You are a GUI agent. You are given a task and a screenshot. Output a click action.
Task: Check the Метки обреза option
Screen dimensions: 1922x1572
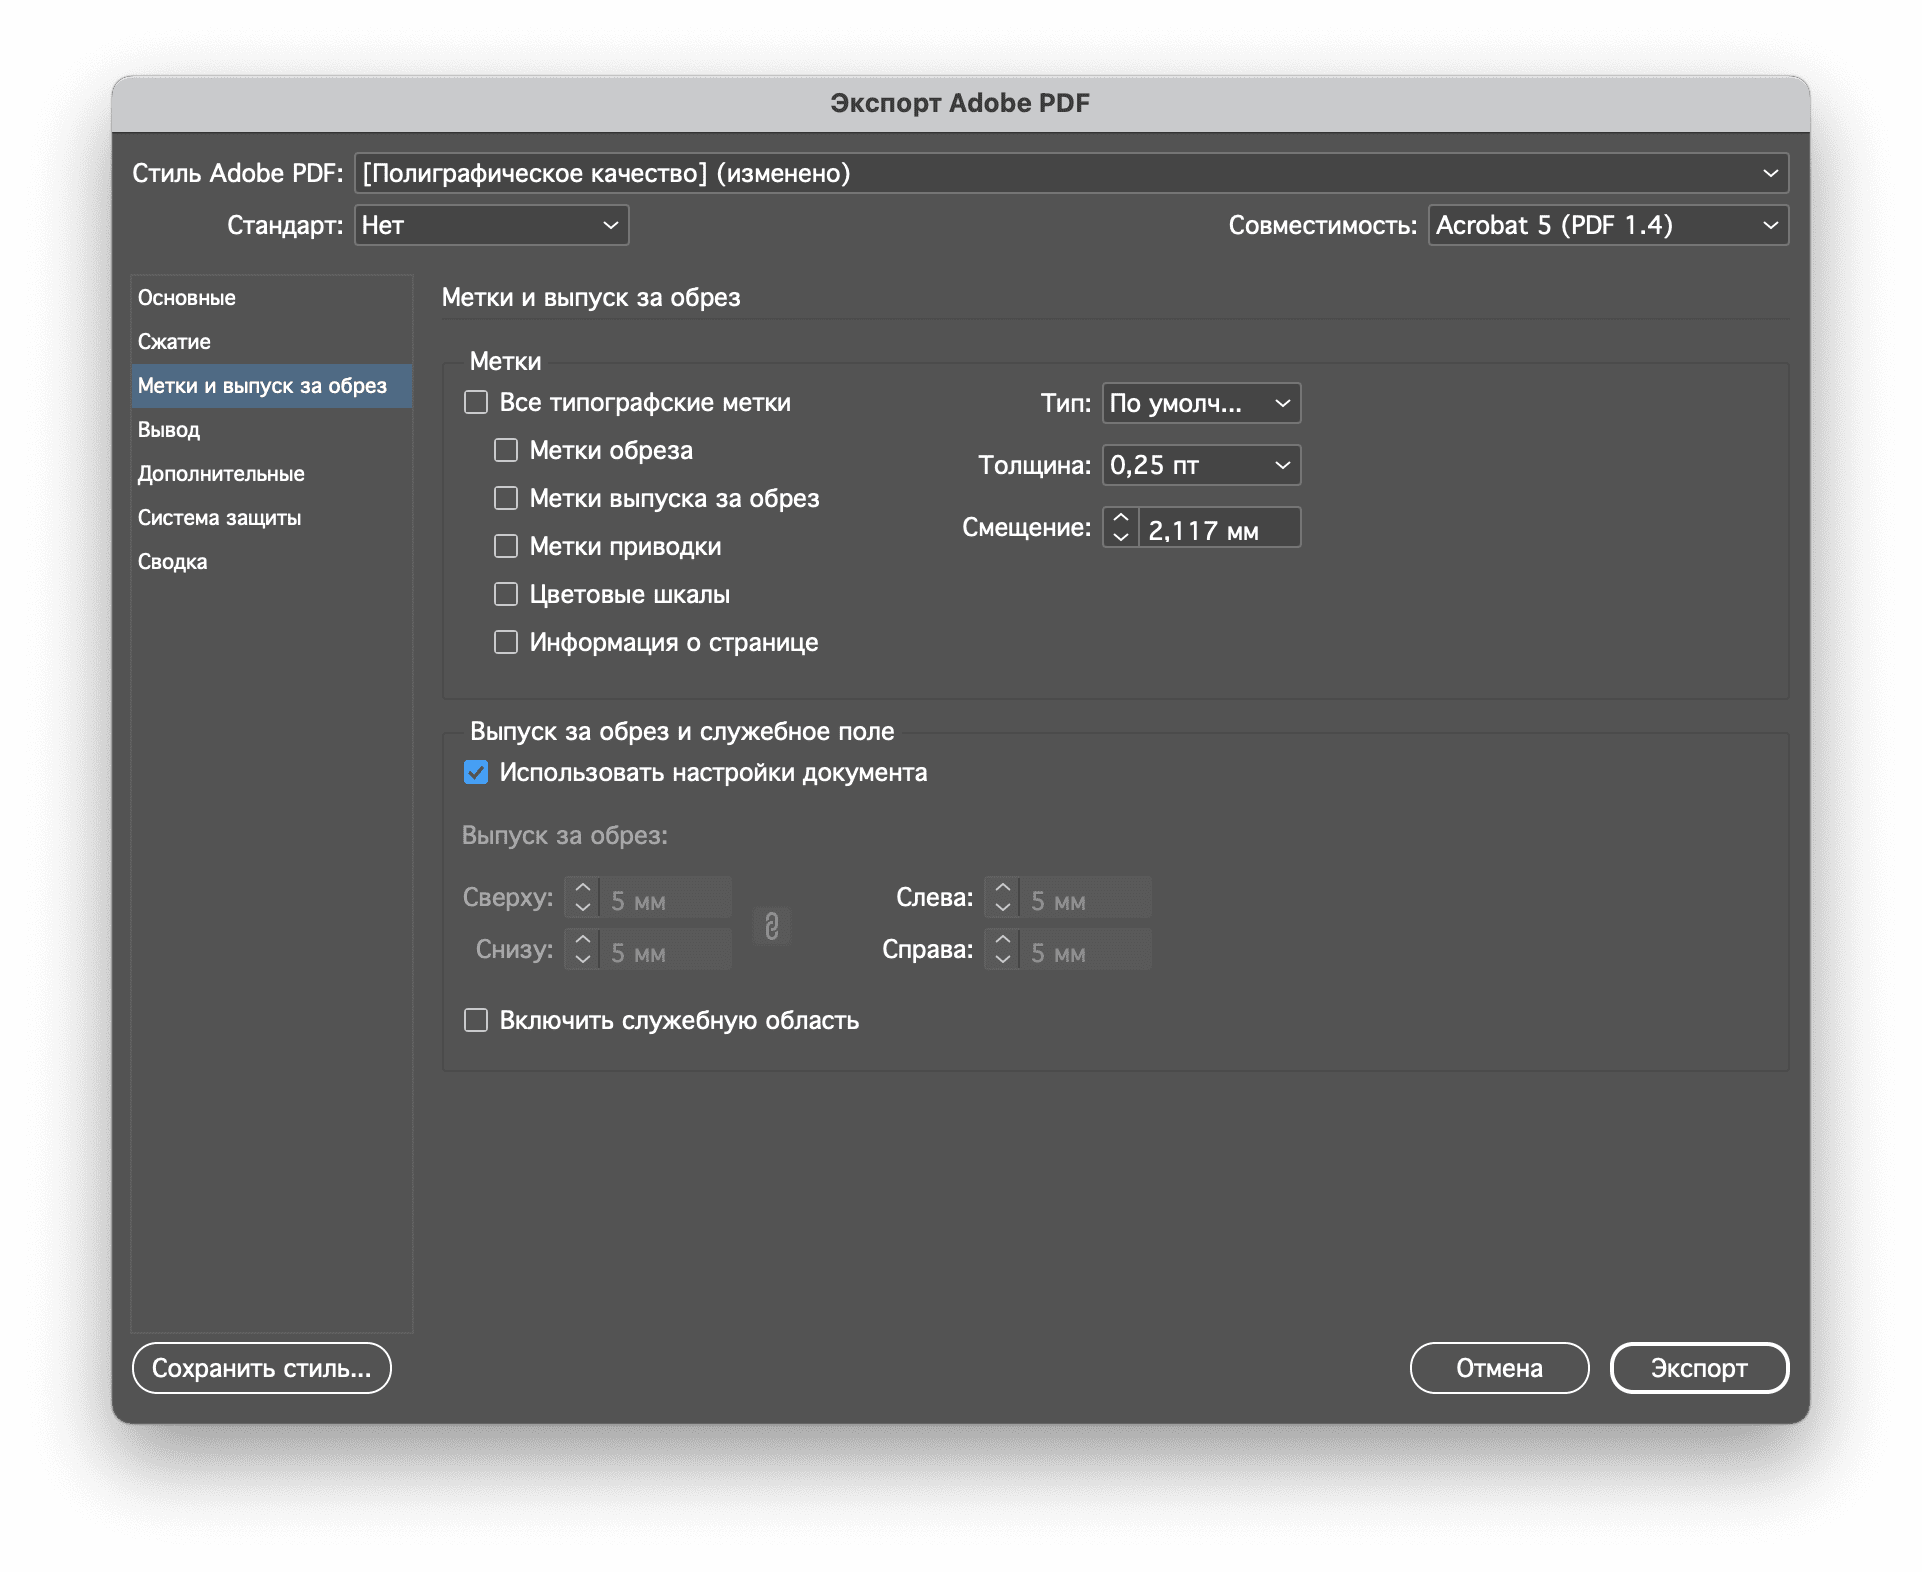point(506,450)
